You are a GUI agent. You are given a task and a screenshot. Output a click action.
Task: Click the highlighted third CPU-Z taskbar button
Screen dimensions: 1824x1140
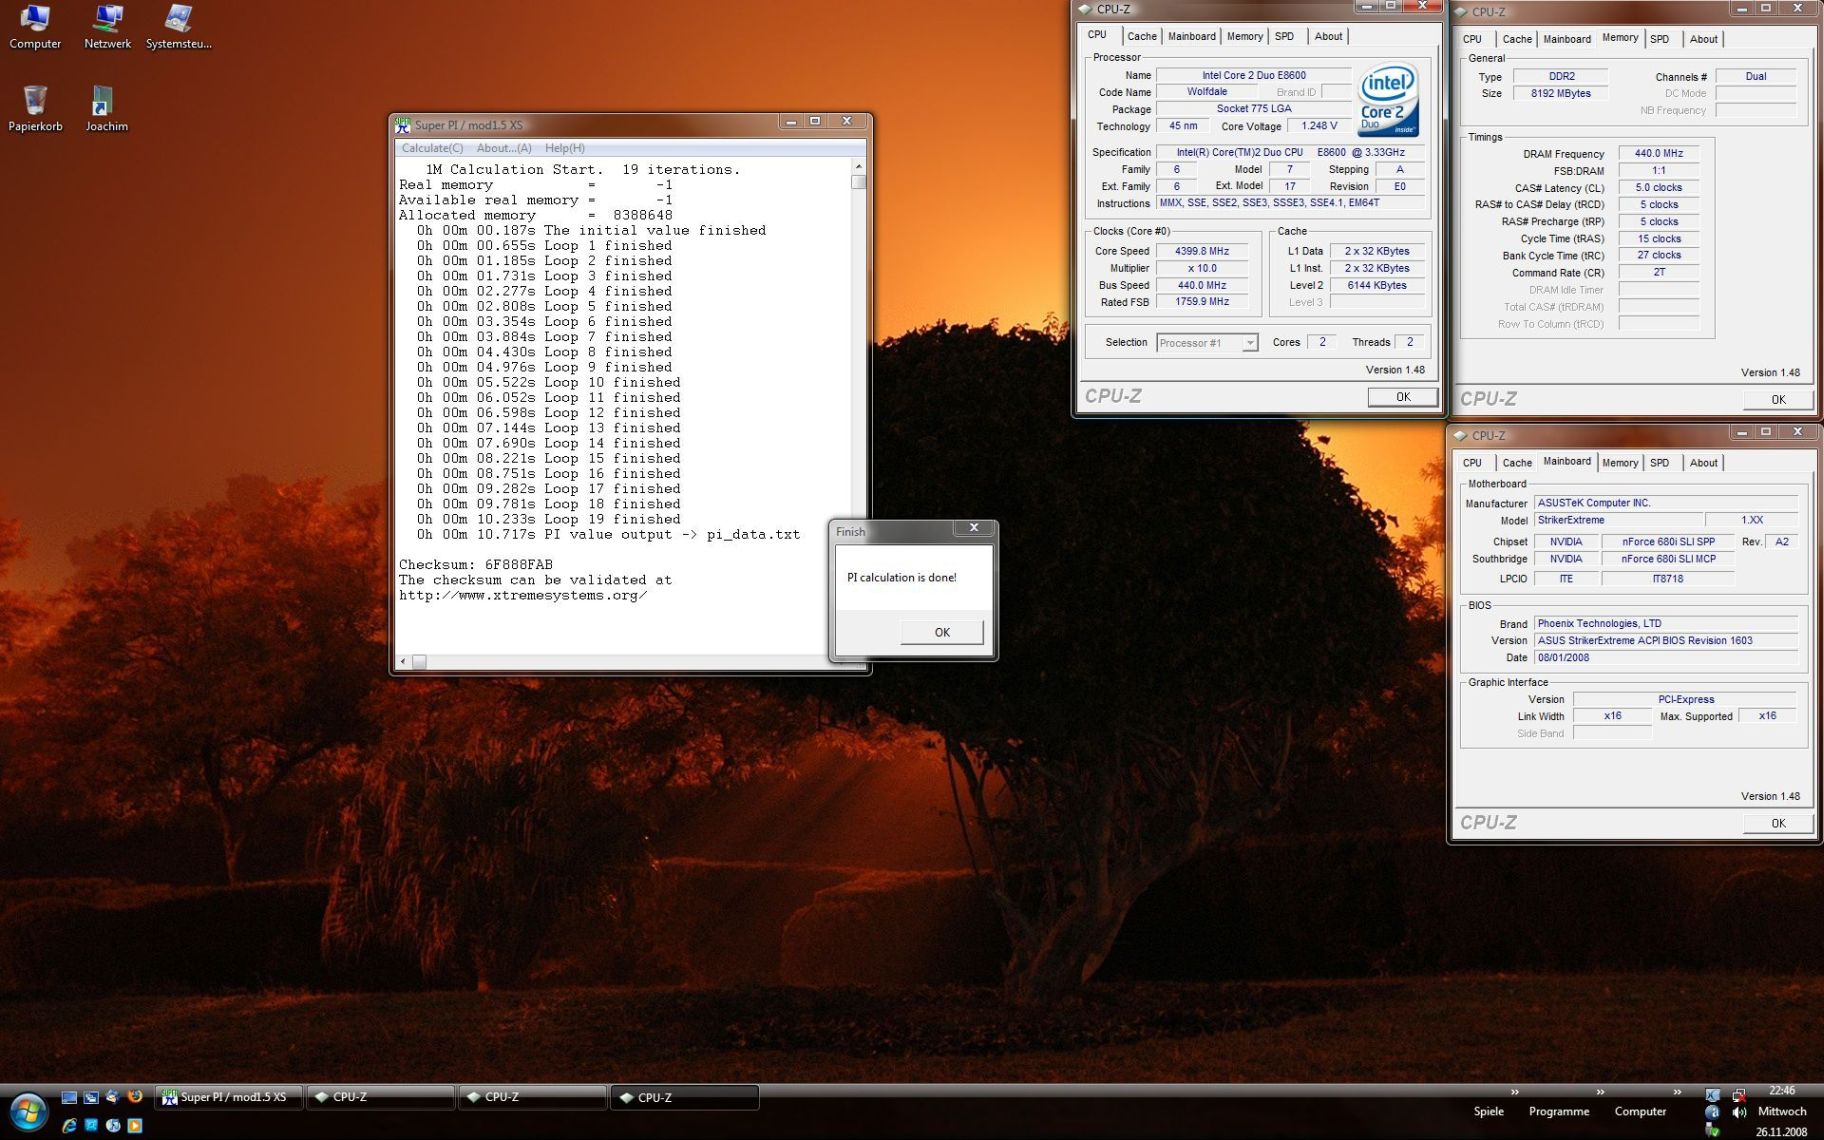[684, 1097]
